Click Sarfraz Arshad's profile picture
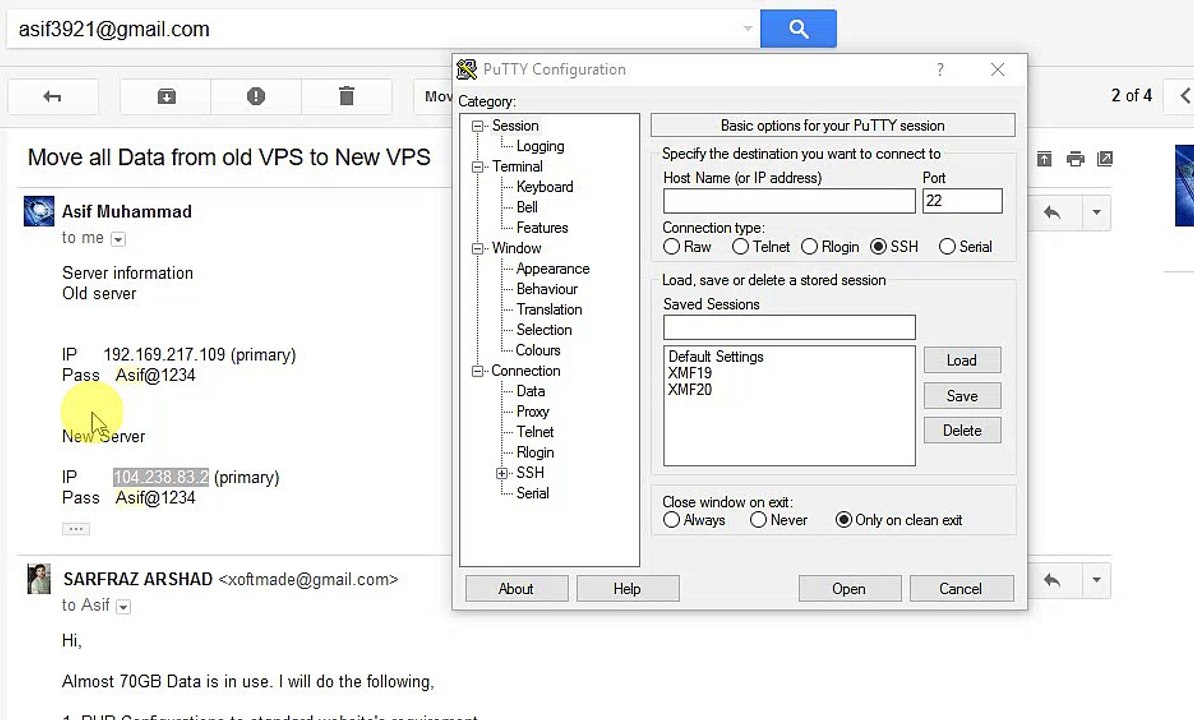The width and height of the screenshot is (1194, 720). [39, 579]
